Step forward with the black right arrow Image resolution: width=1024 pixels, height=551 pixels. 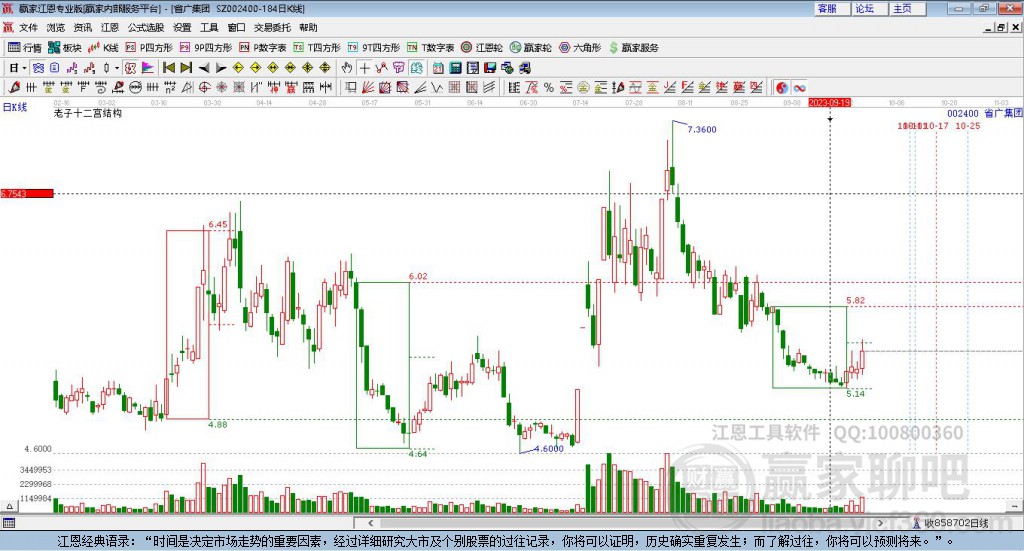click(221, 68)
